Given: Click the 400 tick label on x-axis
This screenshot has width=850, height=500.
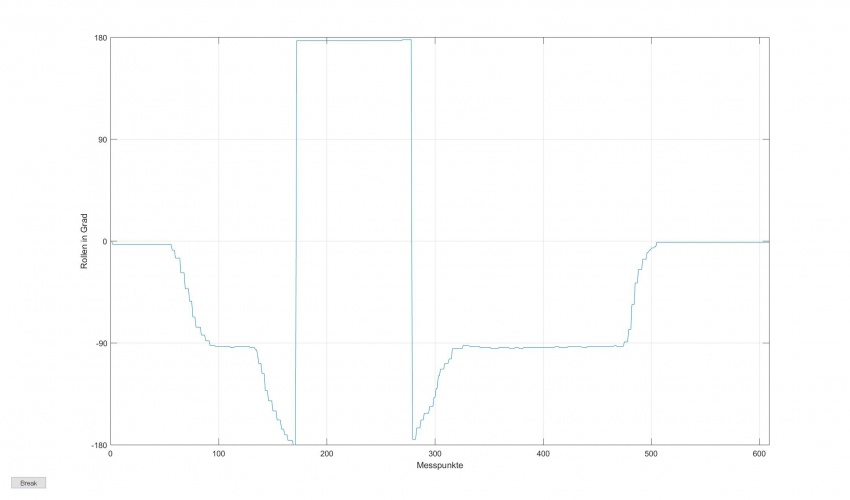Looking at the screenshot, I should 542,454.
